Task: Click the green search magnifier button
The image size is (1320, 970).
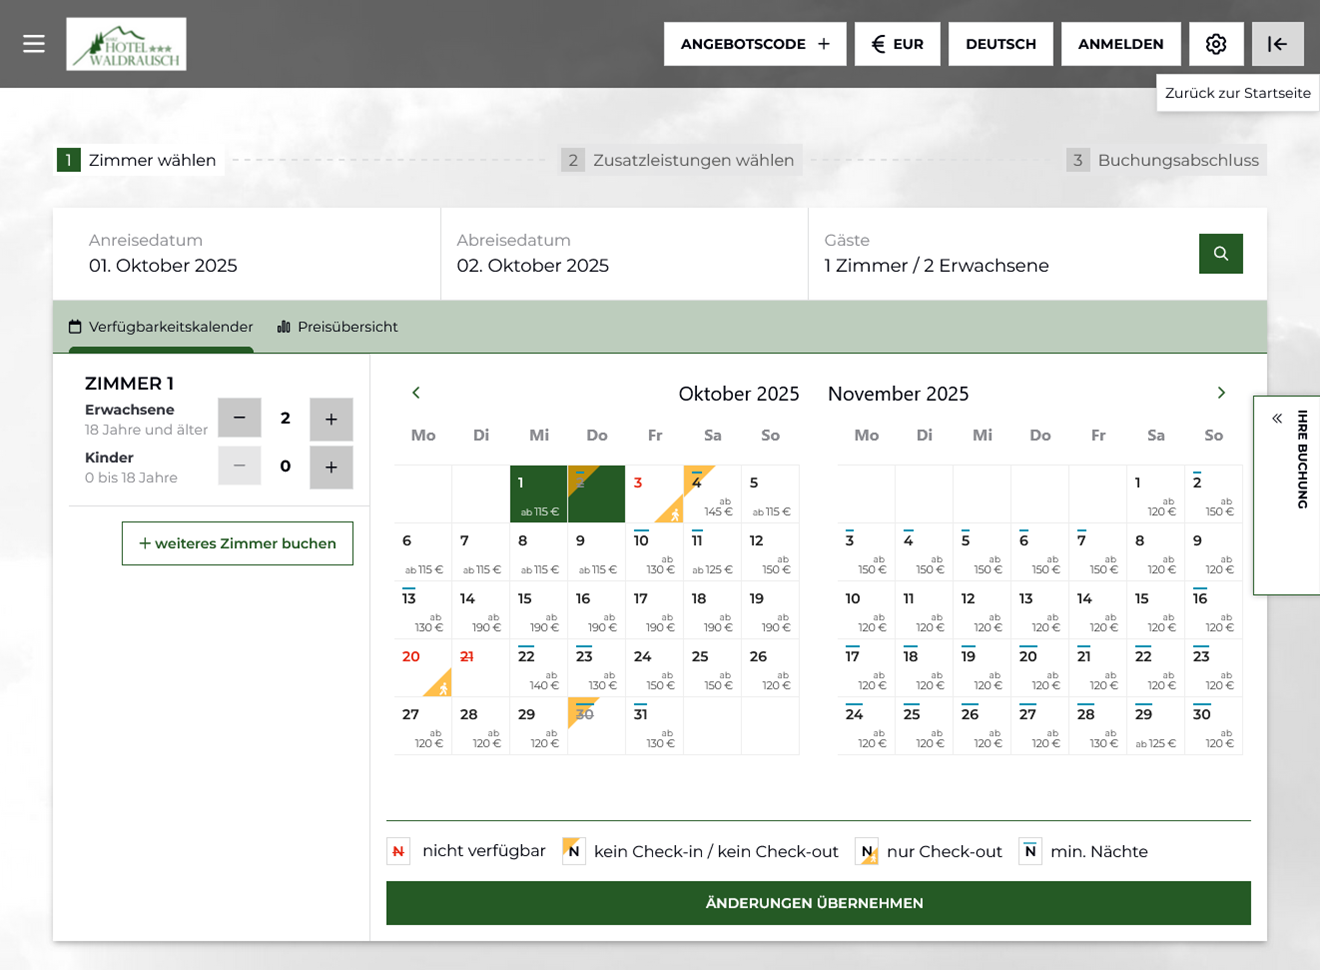Action: pos(1220,254)
